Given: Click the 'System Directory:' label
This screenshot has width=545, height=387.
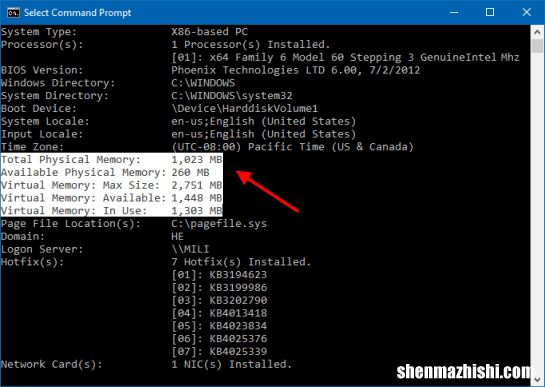Looking at the screenshot, I should point(55,96).
